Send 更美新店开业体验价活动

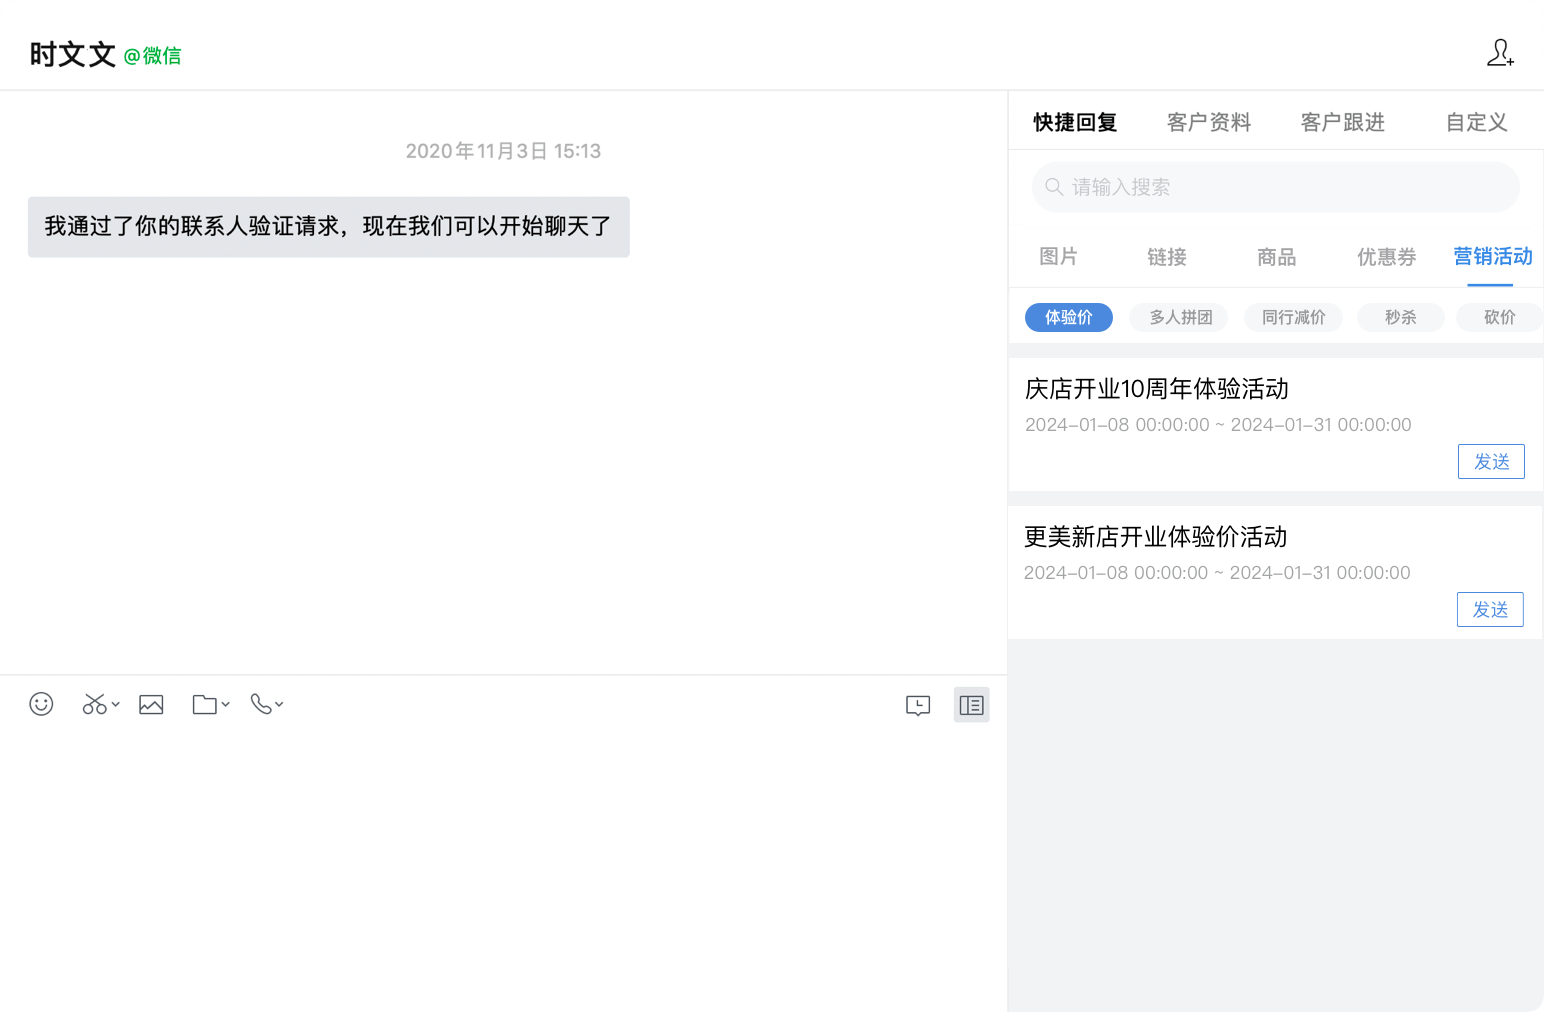pos(1490,609)
